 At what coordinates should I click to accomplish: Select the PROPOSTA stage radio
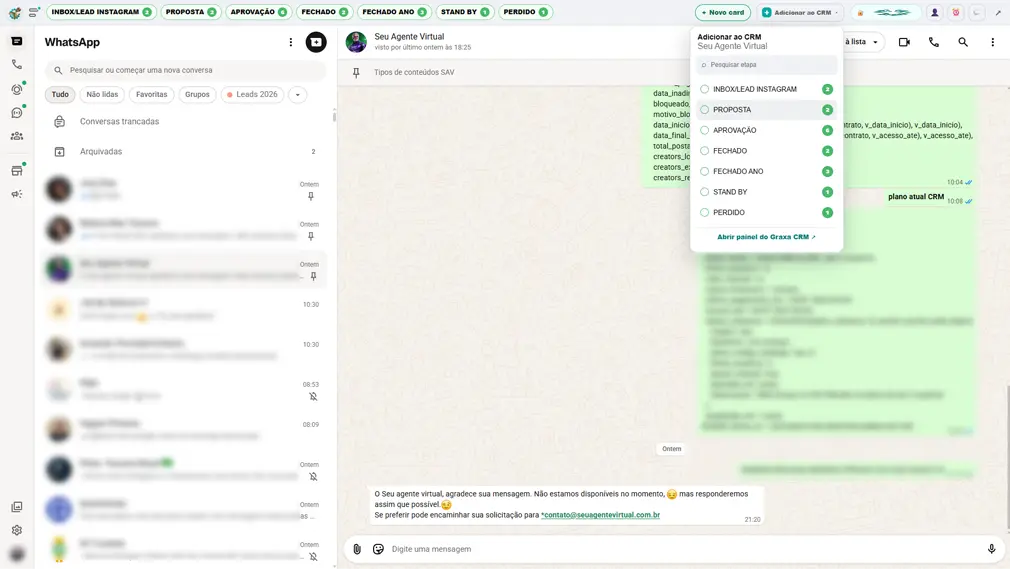point(704,110)
